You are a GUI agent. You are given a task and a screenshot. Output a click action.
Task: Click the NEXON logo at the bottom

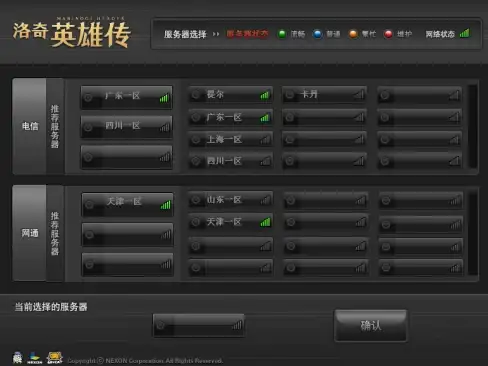pyautogui.click(x=35, y=358)
